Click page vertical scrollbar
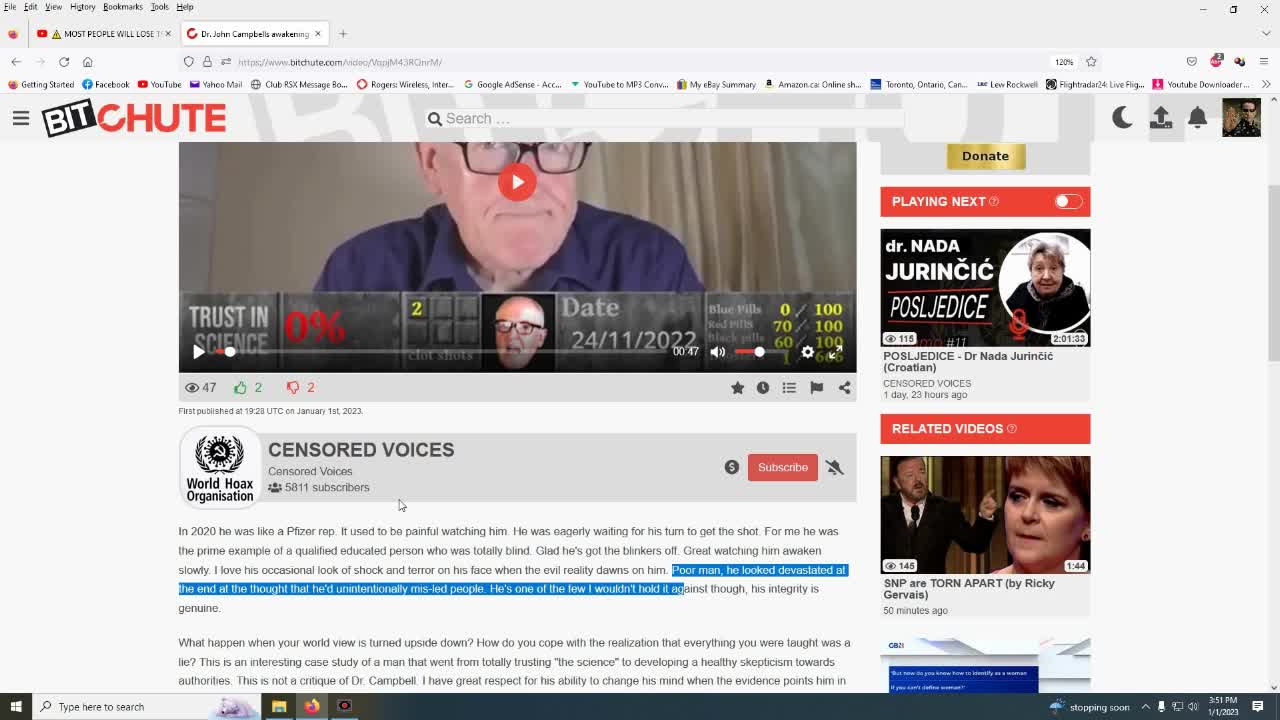Image resolution: width=1280 pixels, height=720 pixels. pos(1273,272)
